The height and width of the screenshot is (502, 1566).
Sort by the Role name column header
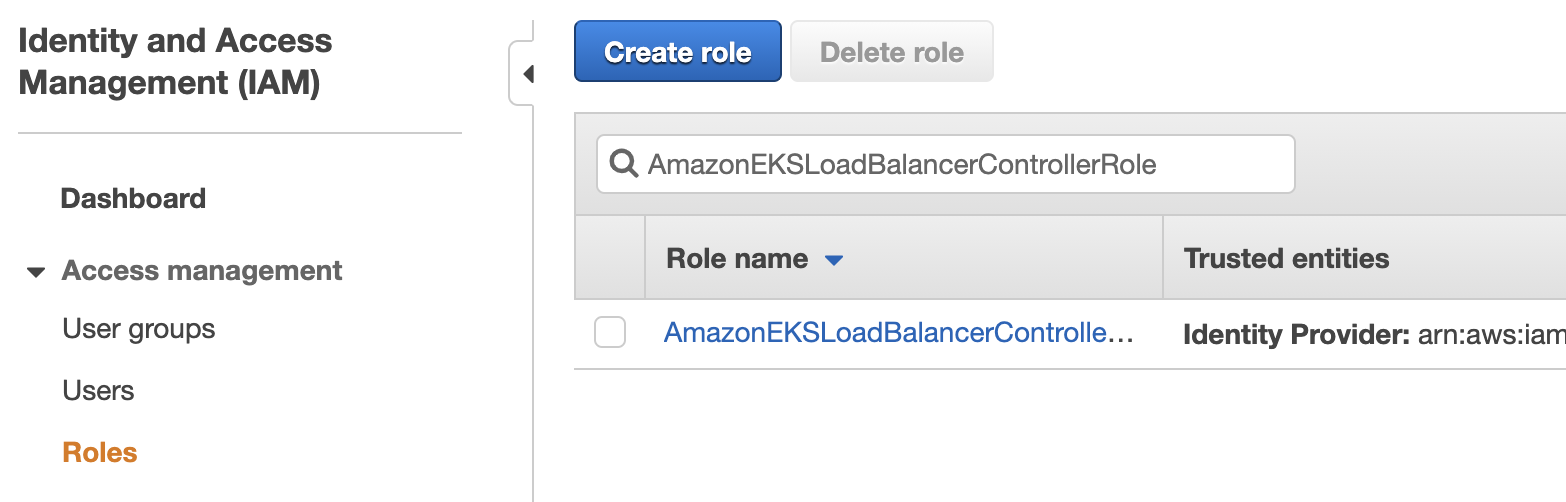(737, 259)
